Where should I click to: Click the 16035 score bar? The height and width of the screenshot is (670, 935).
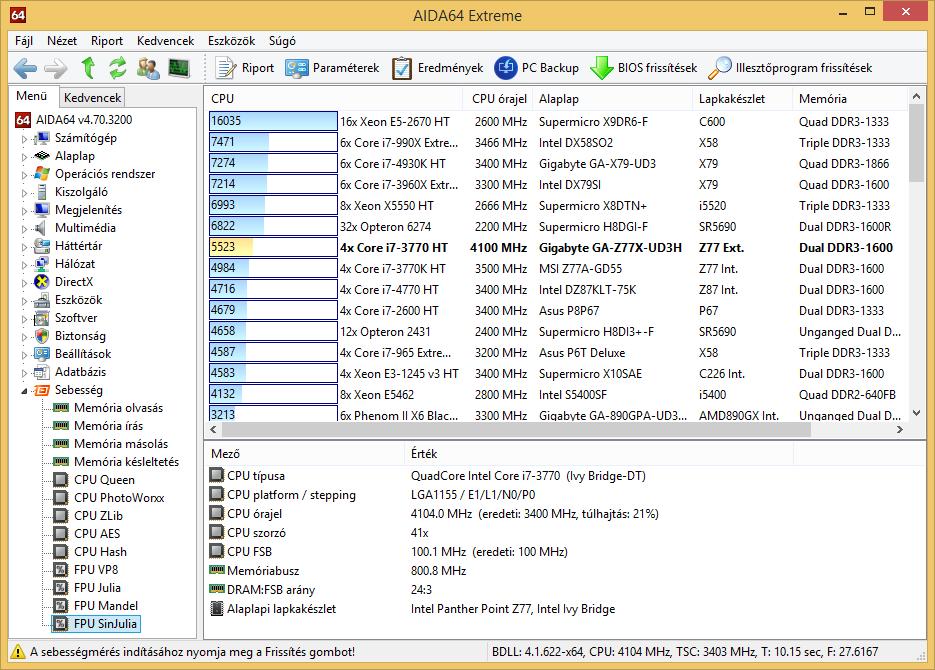tap(273, 121)
